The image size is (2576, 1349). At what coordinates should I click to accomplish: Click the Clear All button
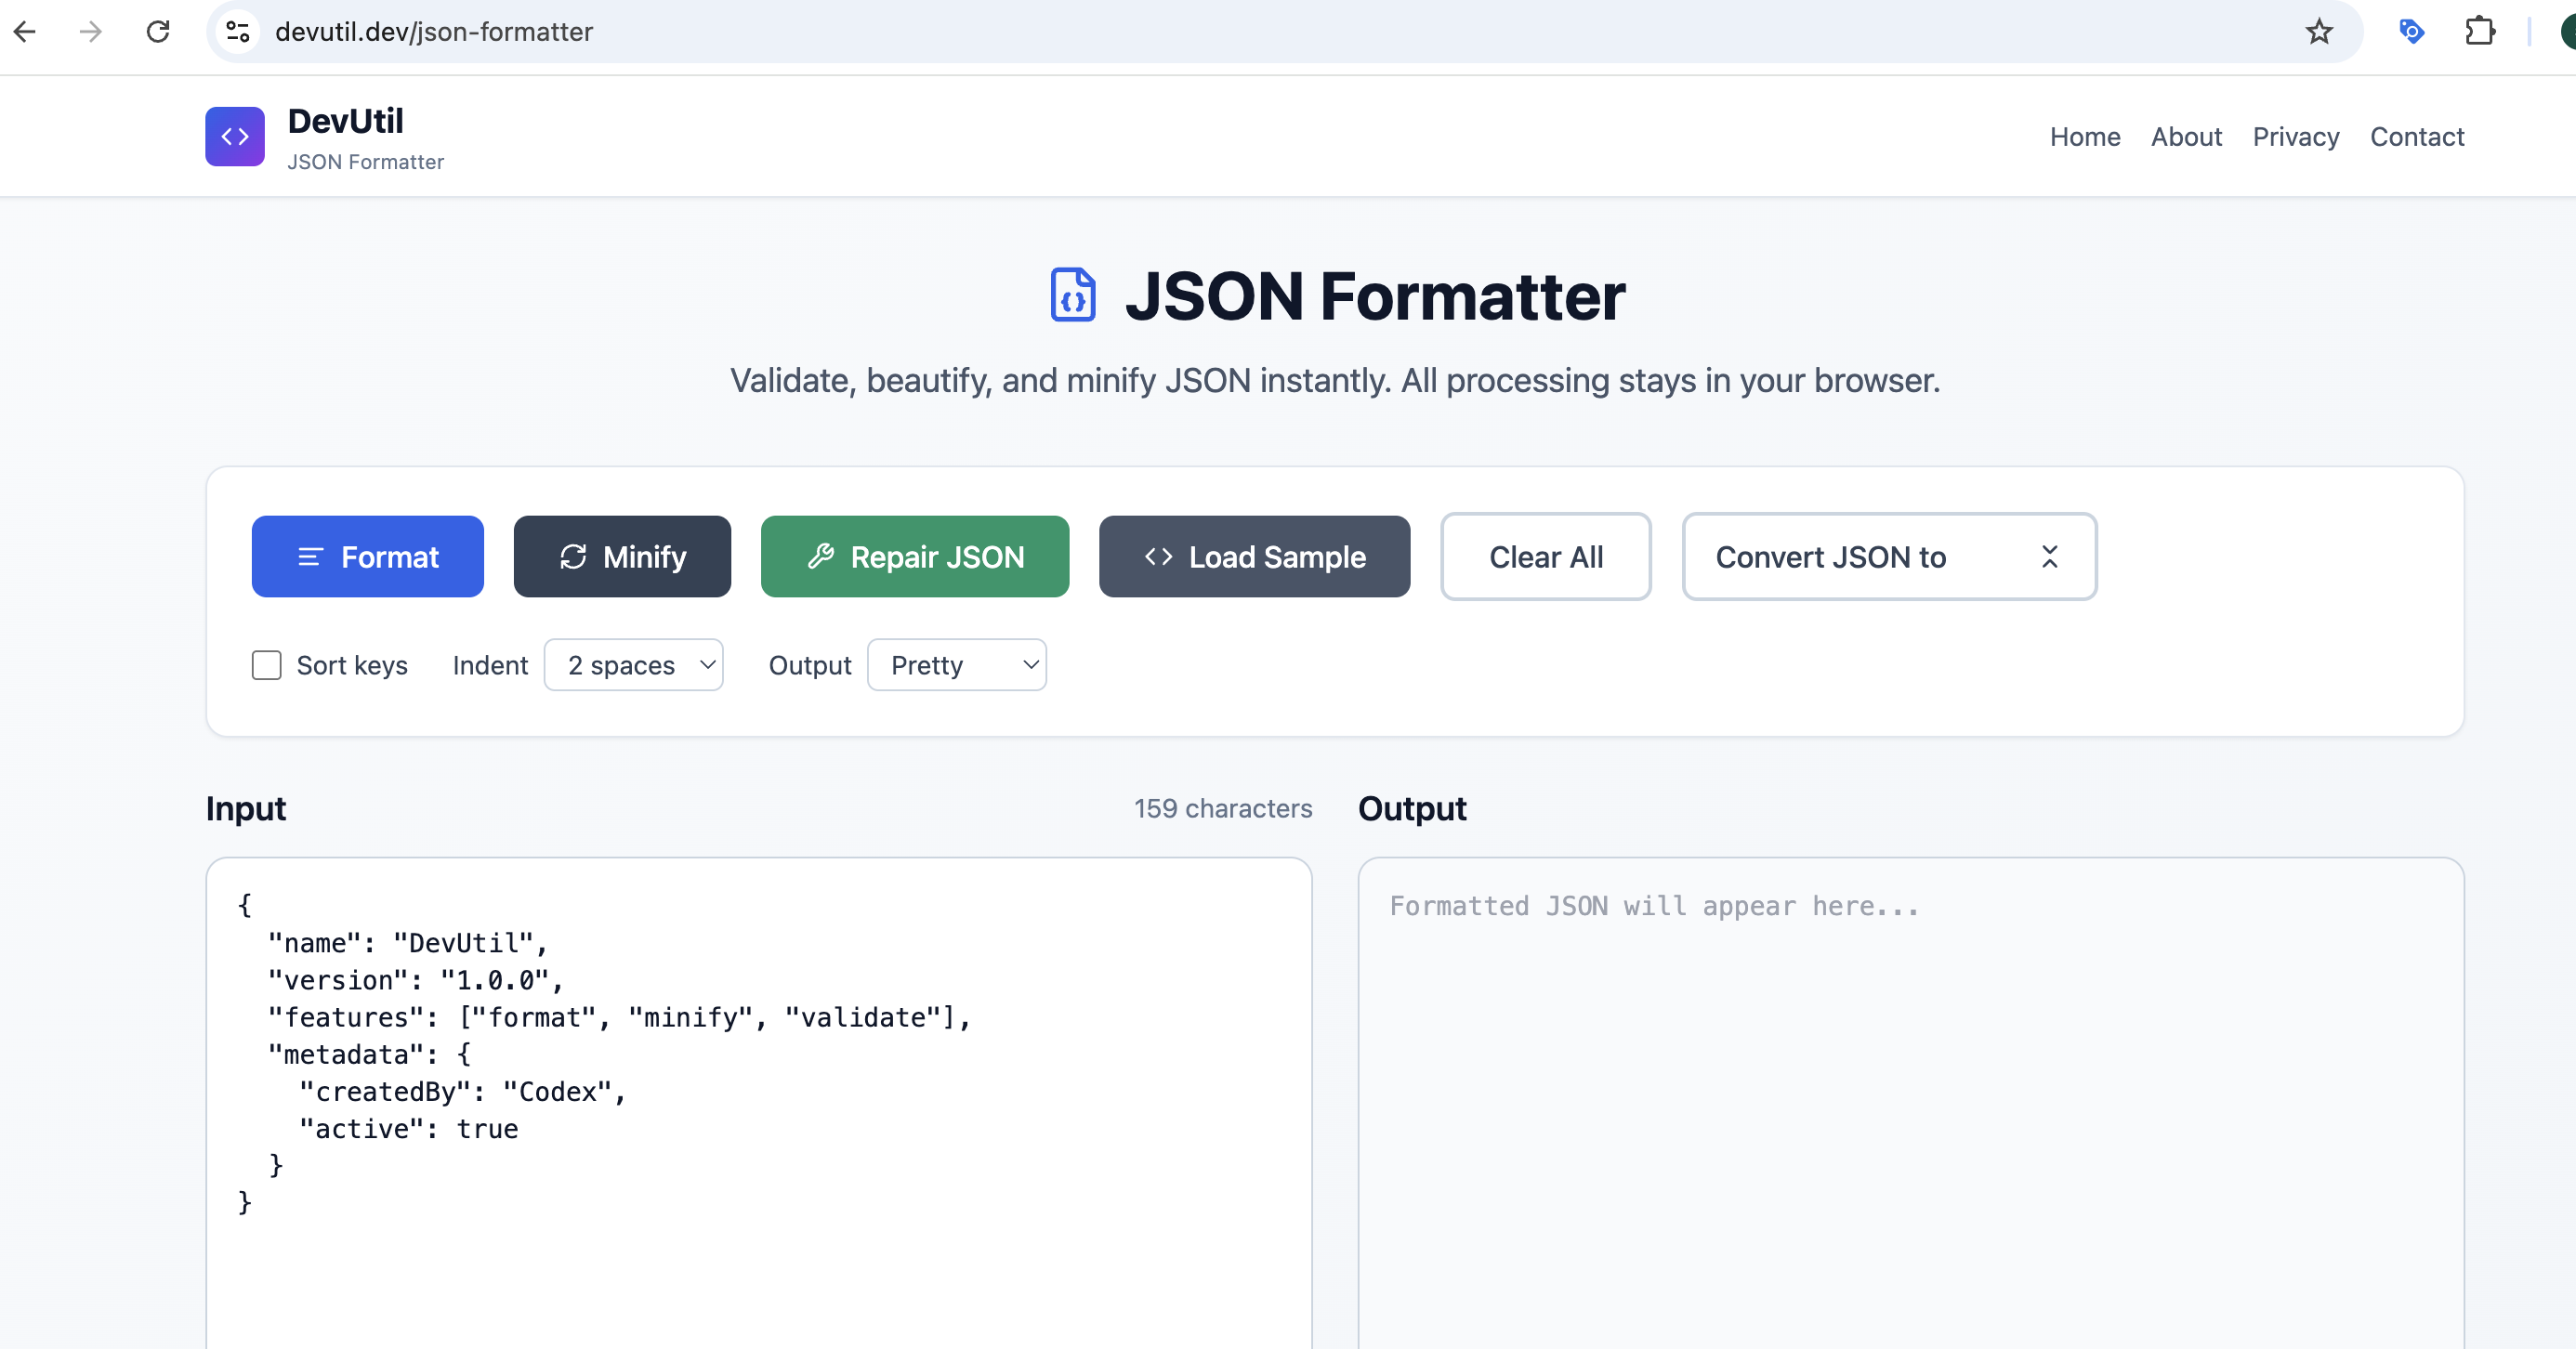[1545, 557]
